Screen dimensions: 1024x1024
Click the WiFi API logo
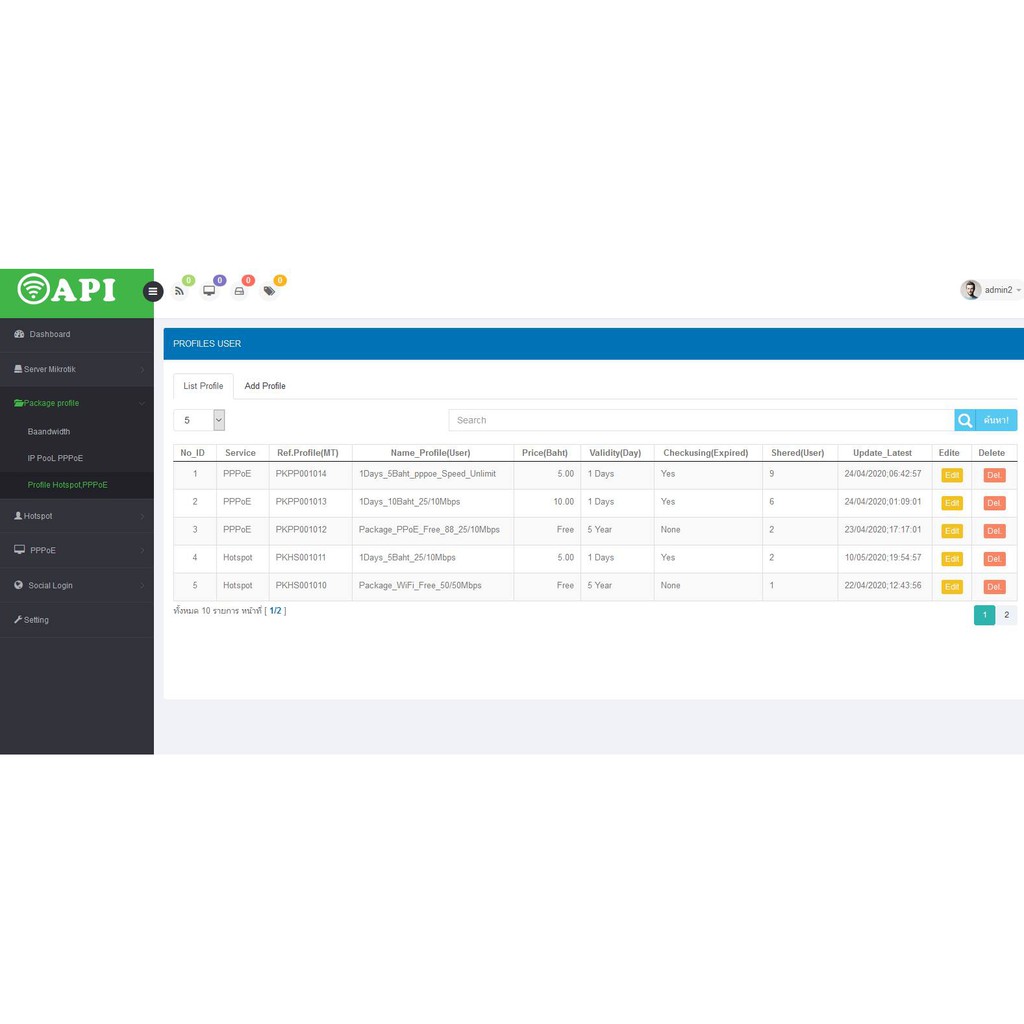pos(68,289)
